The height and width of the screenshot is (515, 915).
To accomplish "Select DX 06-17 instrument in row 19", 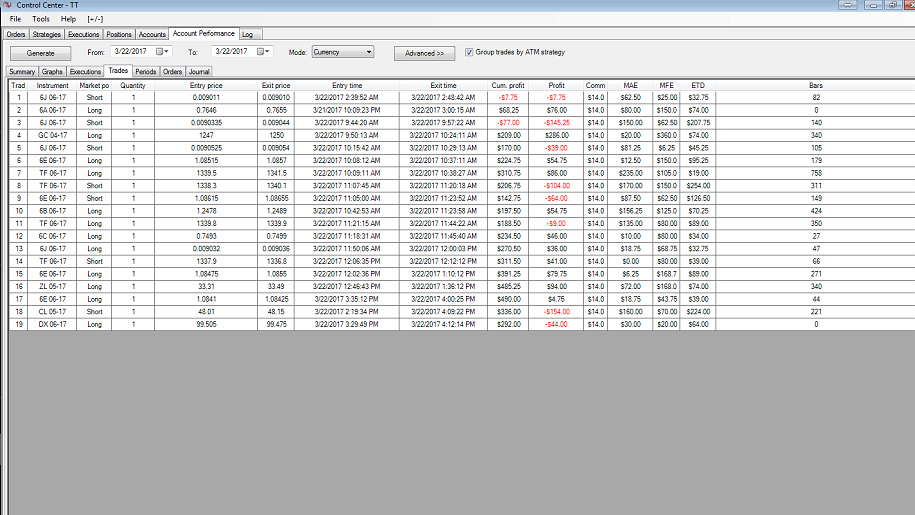I will (x=52, y=324).
